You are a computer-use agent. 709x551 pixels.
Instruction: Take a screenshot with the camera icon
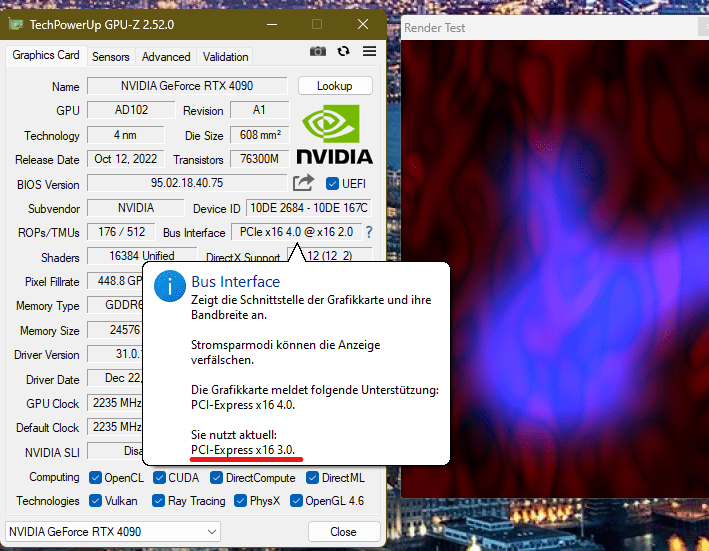[317, 52]
